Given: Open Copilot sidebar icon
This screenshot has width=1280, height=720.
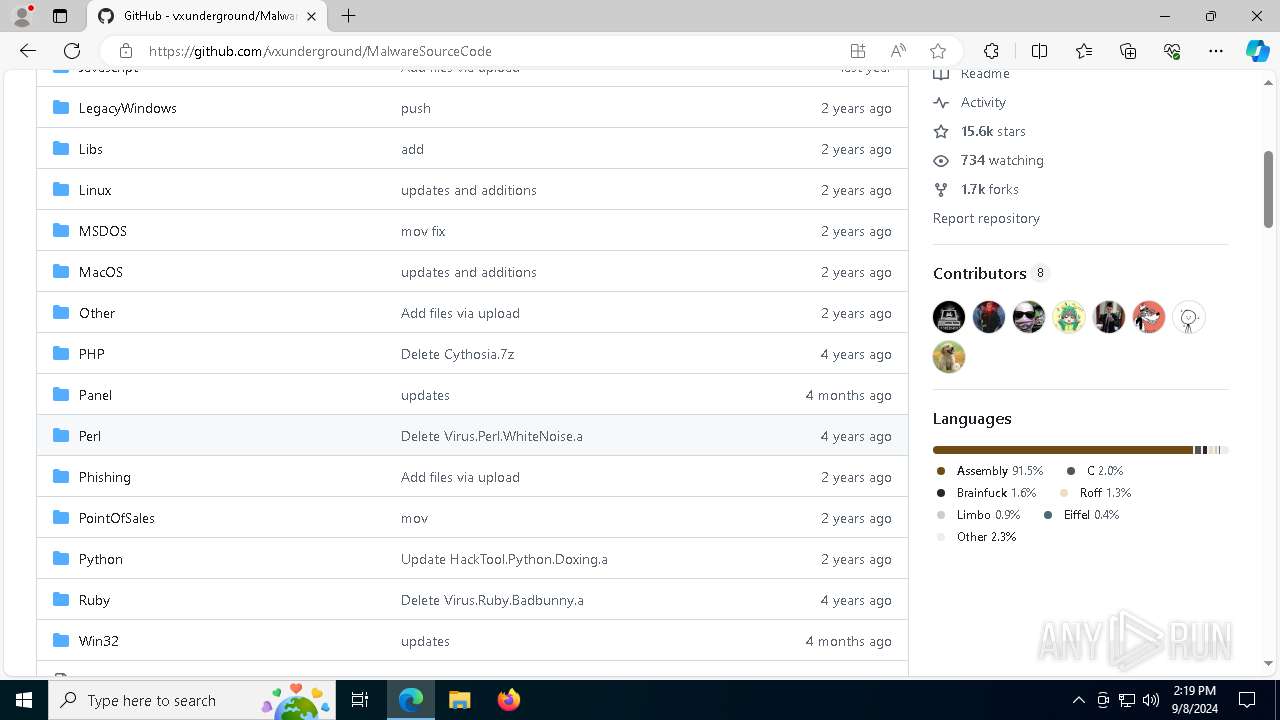Looking at the screenshot, I should pos(1257,51).
